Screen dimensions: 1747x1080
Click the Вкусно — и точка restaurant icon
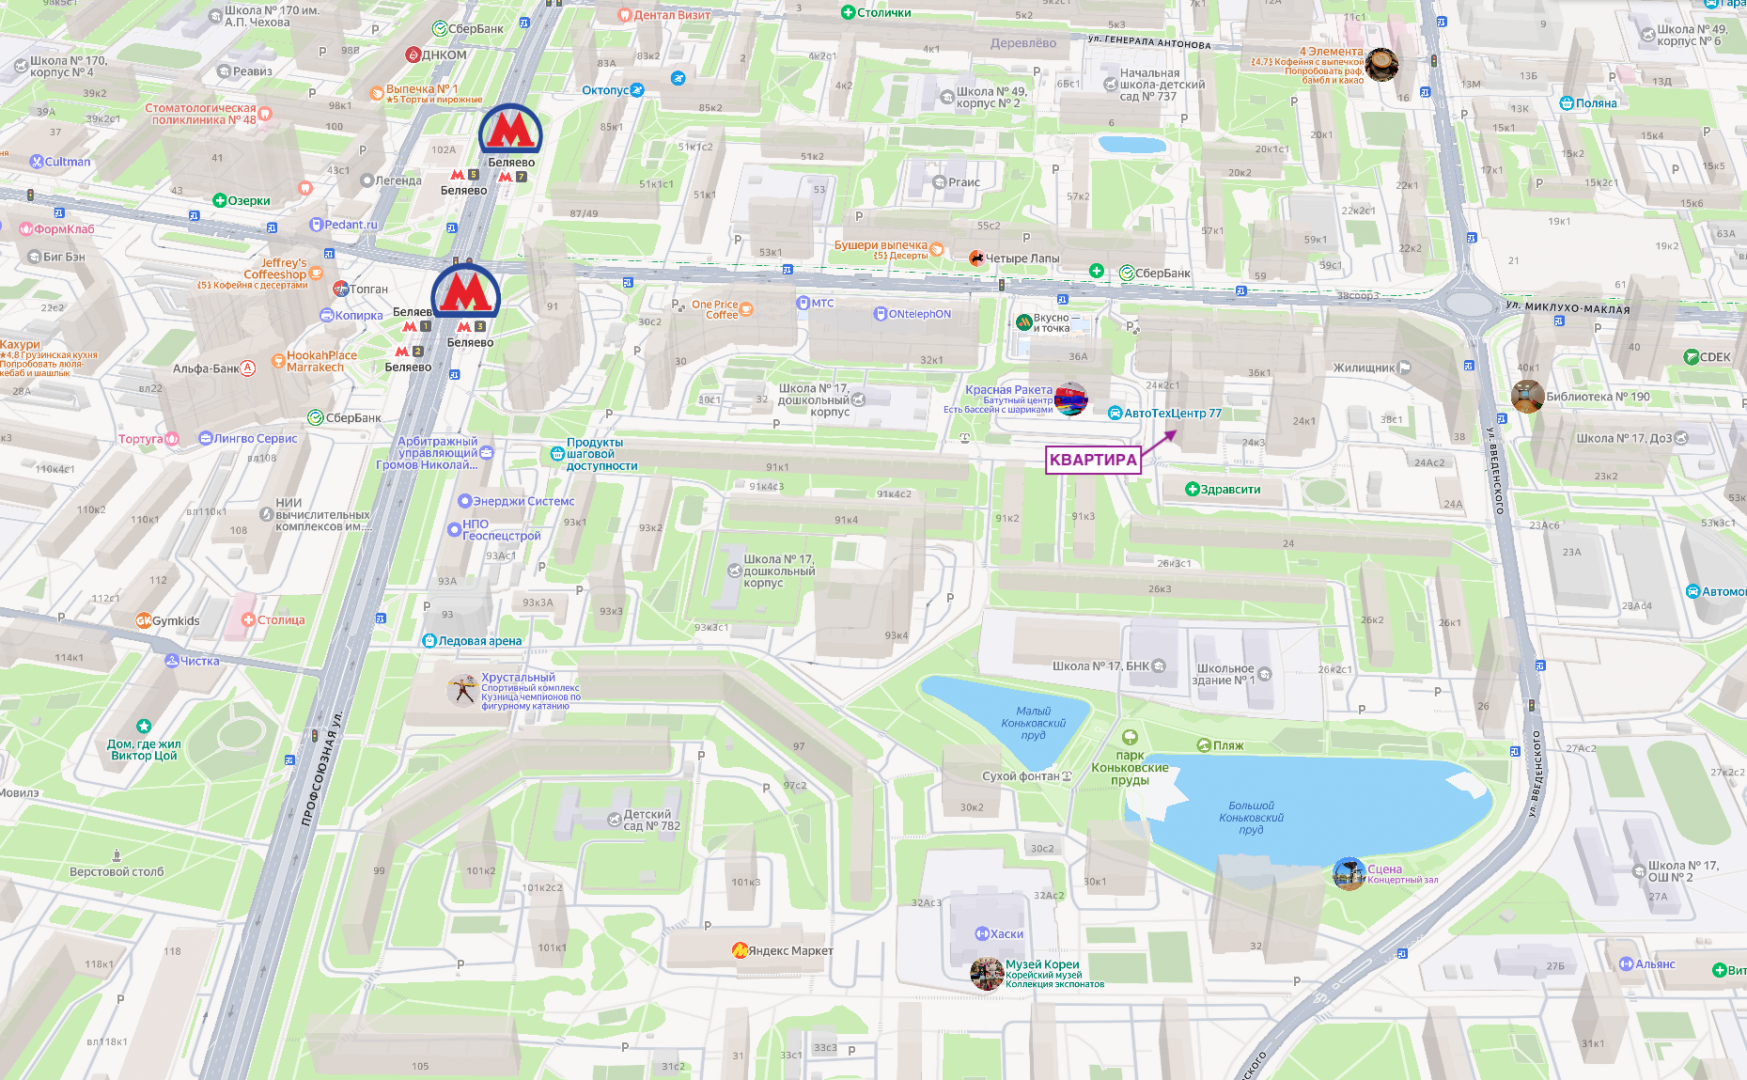pos(1023,322)
